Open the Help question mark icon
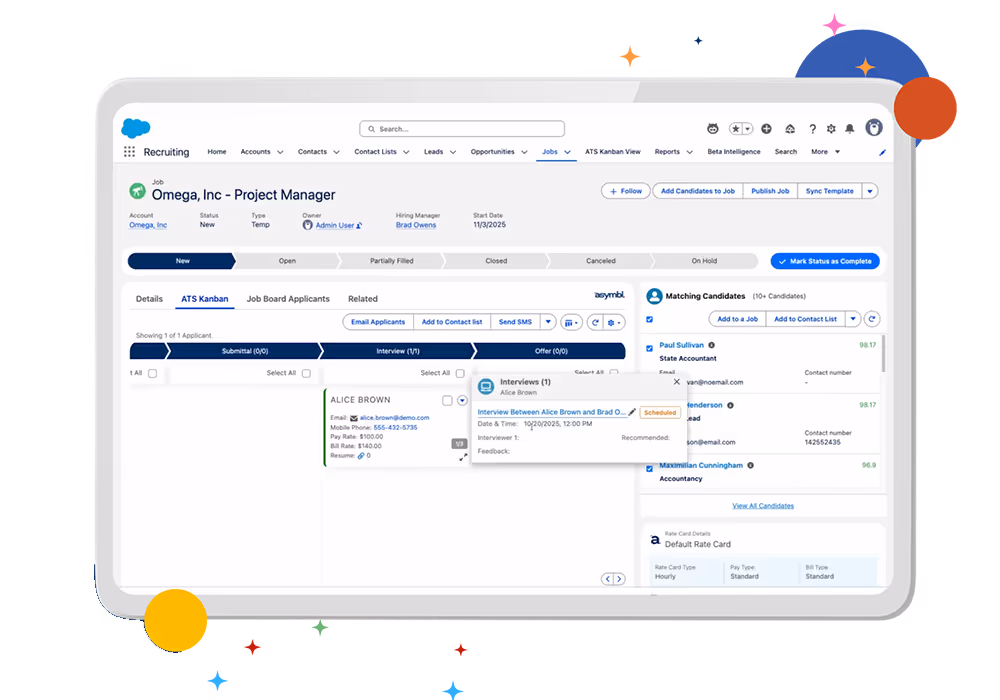The image size is (1000, 700). (812, 129)
